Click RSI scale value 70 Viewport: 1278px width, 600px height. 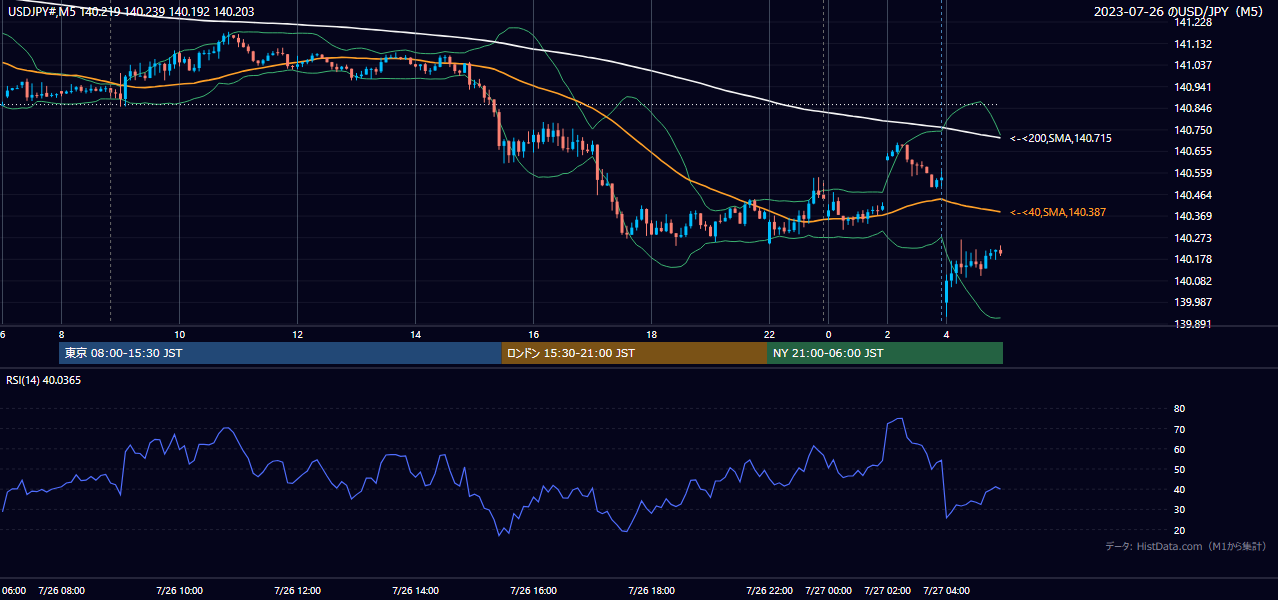(1180, 429)
